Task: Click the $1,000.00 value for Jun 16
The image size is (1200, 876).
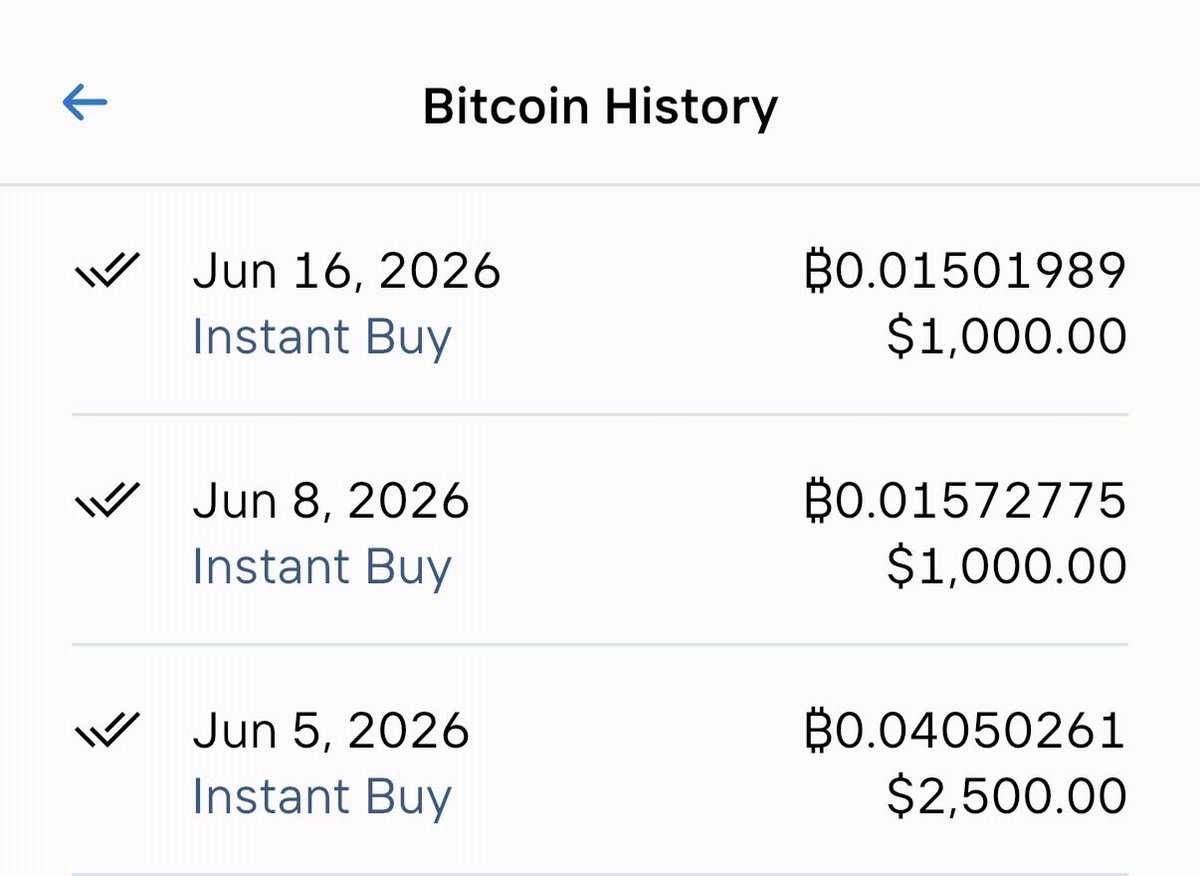Action: coord(1007,338)
